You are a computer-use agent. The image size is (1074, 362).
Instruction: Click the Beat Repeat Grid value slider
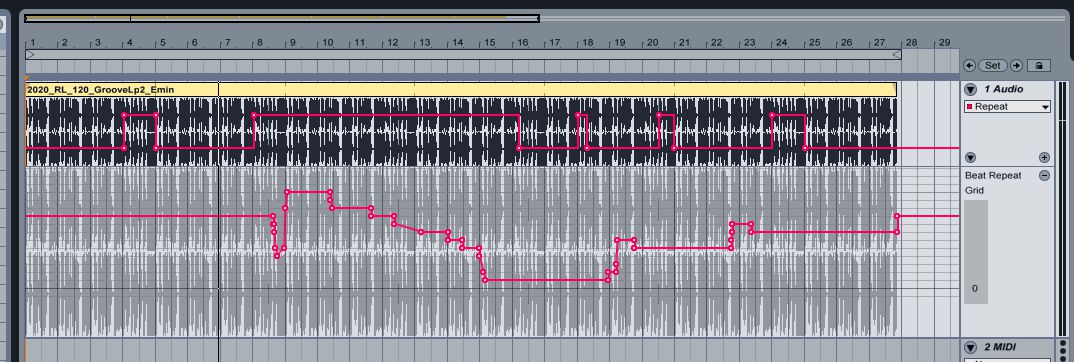pyautogui.click(x=976, y=252)
